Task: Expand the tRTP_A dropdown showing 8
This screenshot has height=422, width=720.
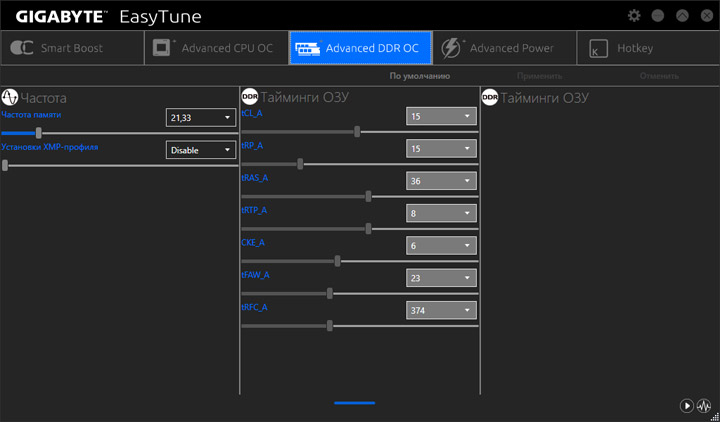Action: pyautogui.click(x=441, y=213)
